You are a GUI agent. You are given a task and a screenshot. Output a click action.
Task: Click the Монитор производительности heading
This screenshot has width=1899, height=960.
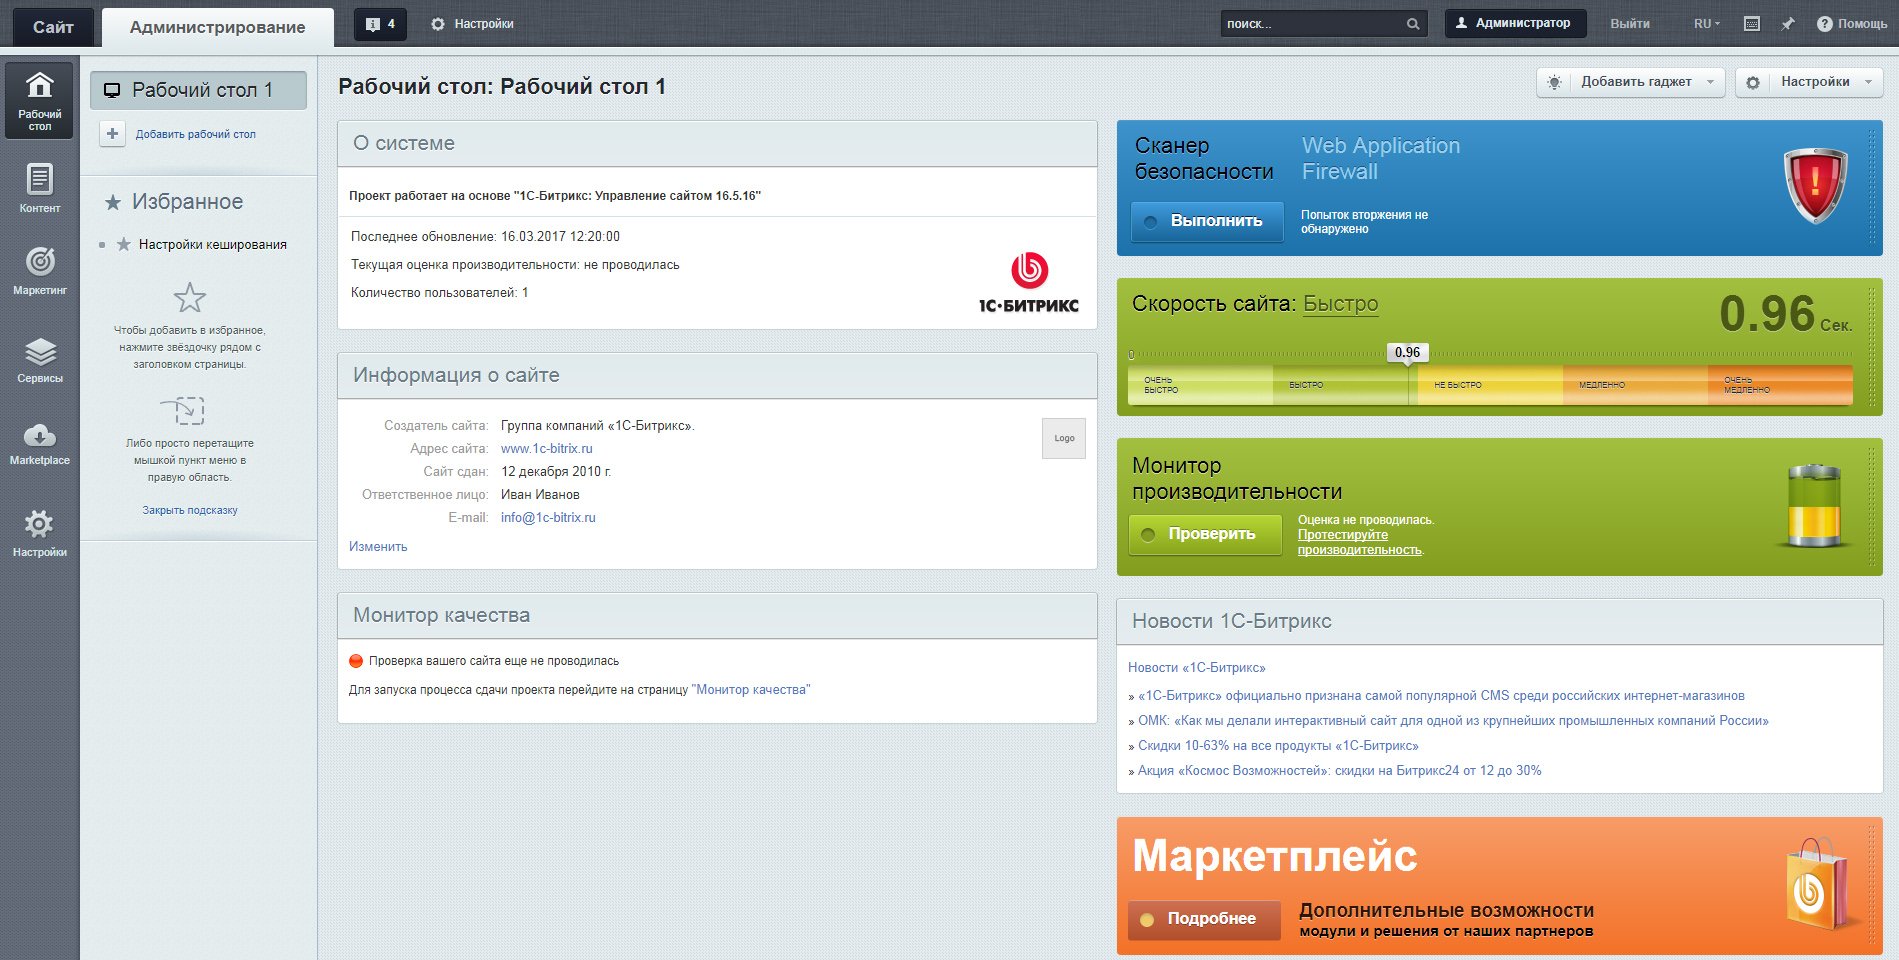click(x=1237, y=479)
